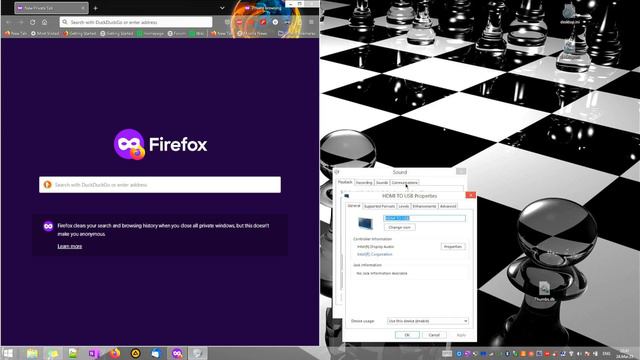Screen dimensions: 640x360
Task: Open the Windows Start button
Action: 8,353
